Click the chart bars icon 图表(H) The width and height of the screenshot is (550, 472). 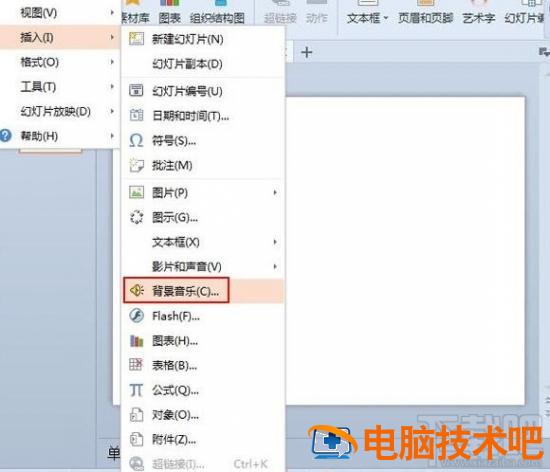coord(136,340)
